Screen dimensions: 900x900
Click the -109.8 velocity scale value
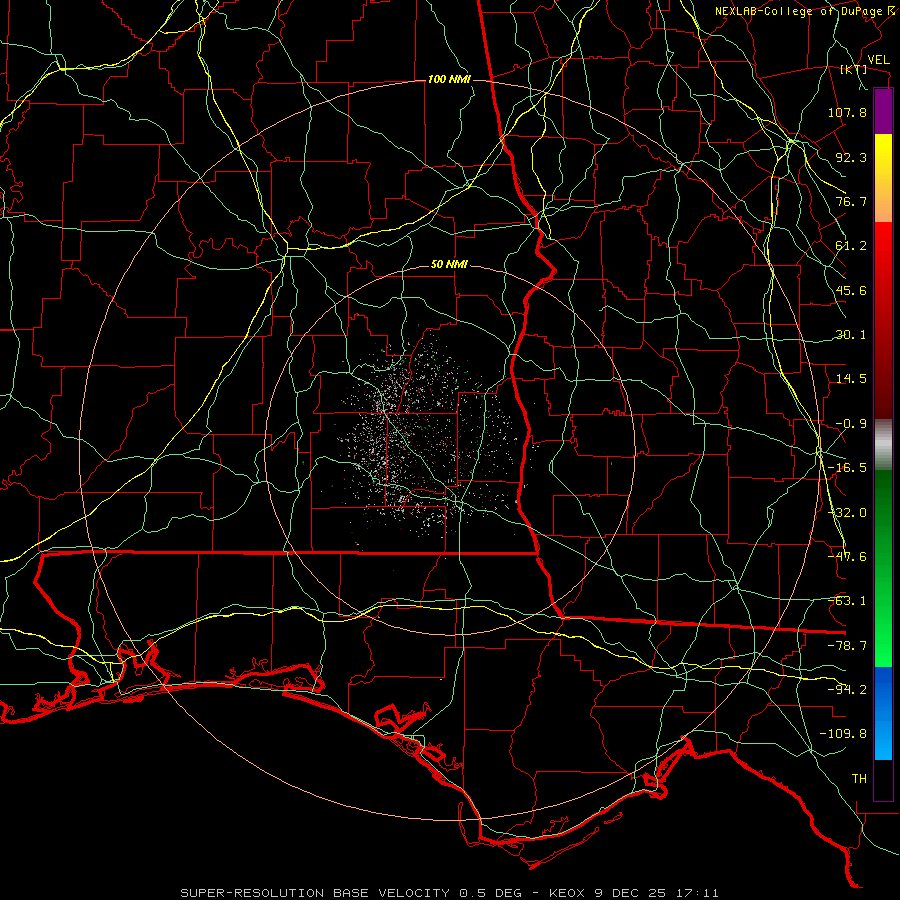coord(843,734)
